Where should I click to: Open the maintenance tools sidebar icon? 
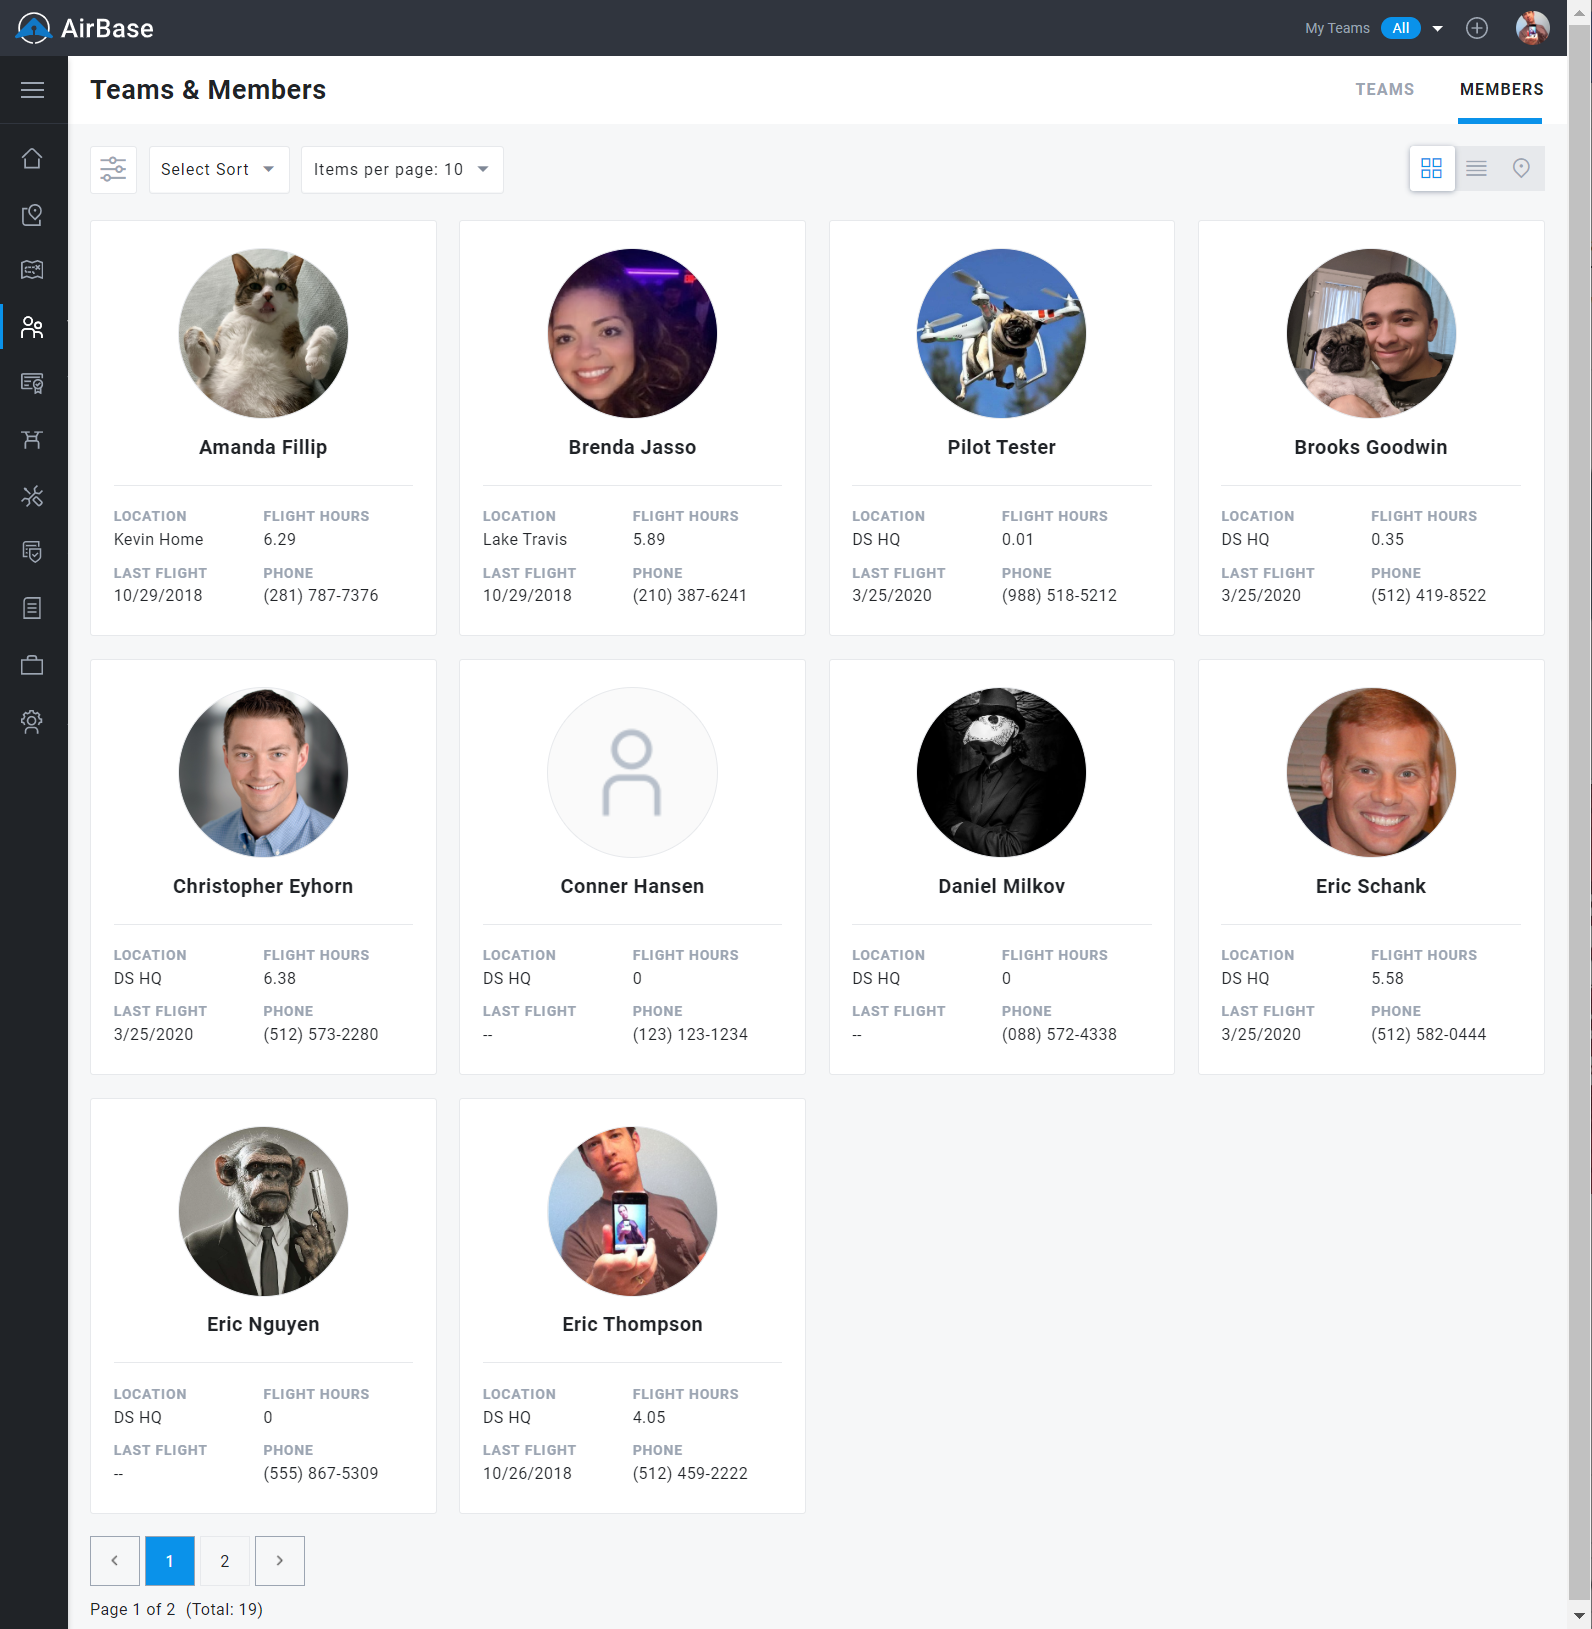32,496
